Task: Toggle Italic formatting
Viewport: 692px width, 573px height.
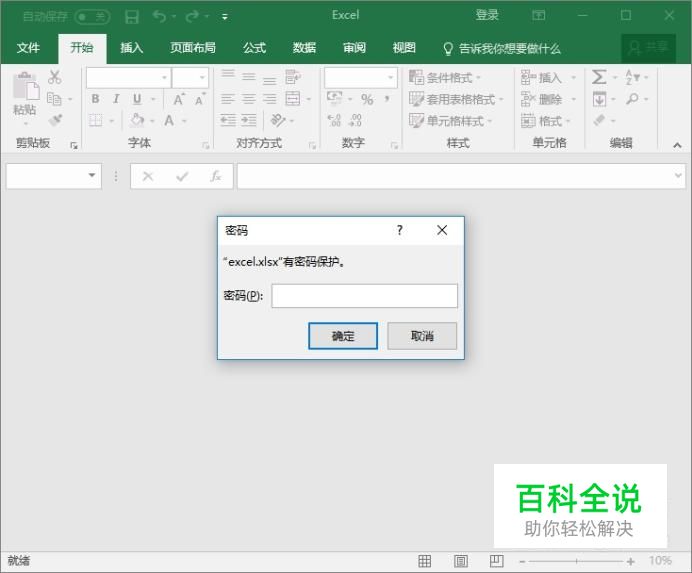Action: pos(116,99)
